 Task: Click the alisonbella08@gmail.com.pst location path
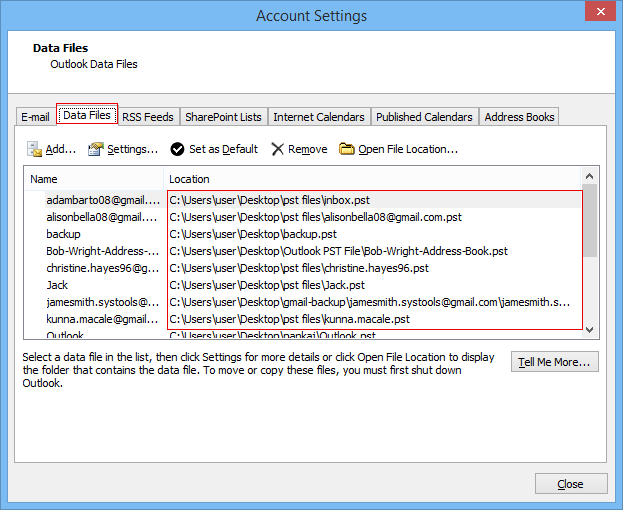pyautogui.click(x=315, y=217)
